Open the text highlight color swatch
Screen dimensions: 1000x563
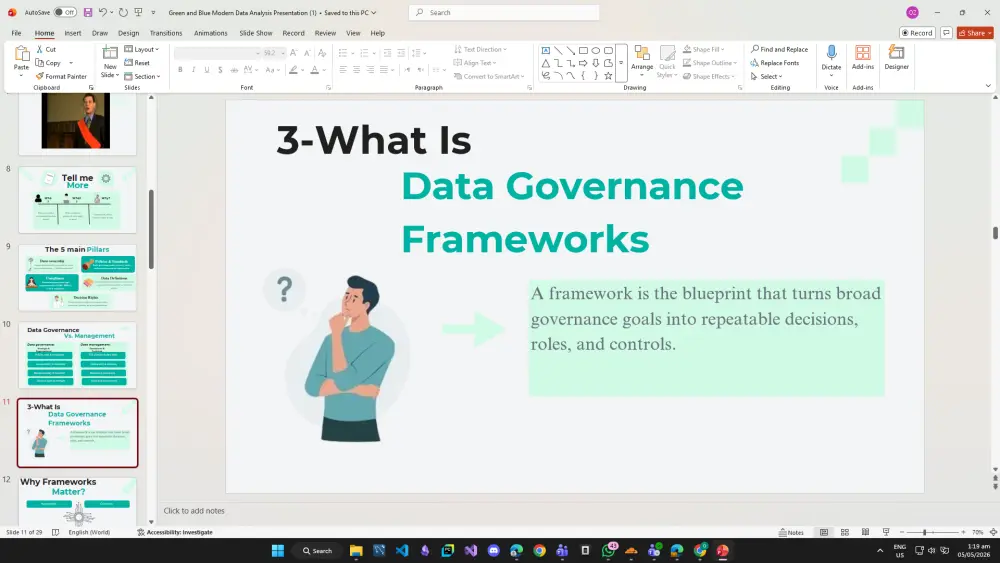pyautogui.click(x=293, y=69)
